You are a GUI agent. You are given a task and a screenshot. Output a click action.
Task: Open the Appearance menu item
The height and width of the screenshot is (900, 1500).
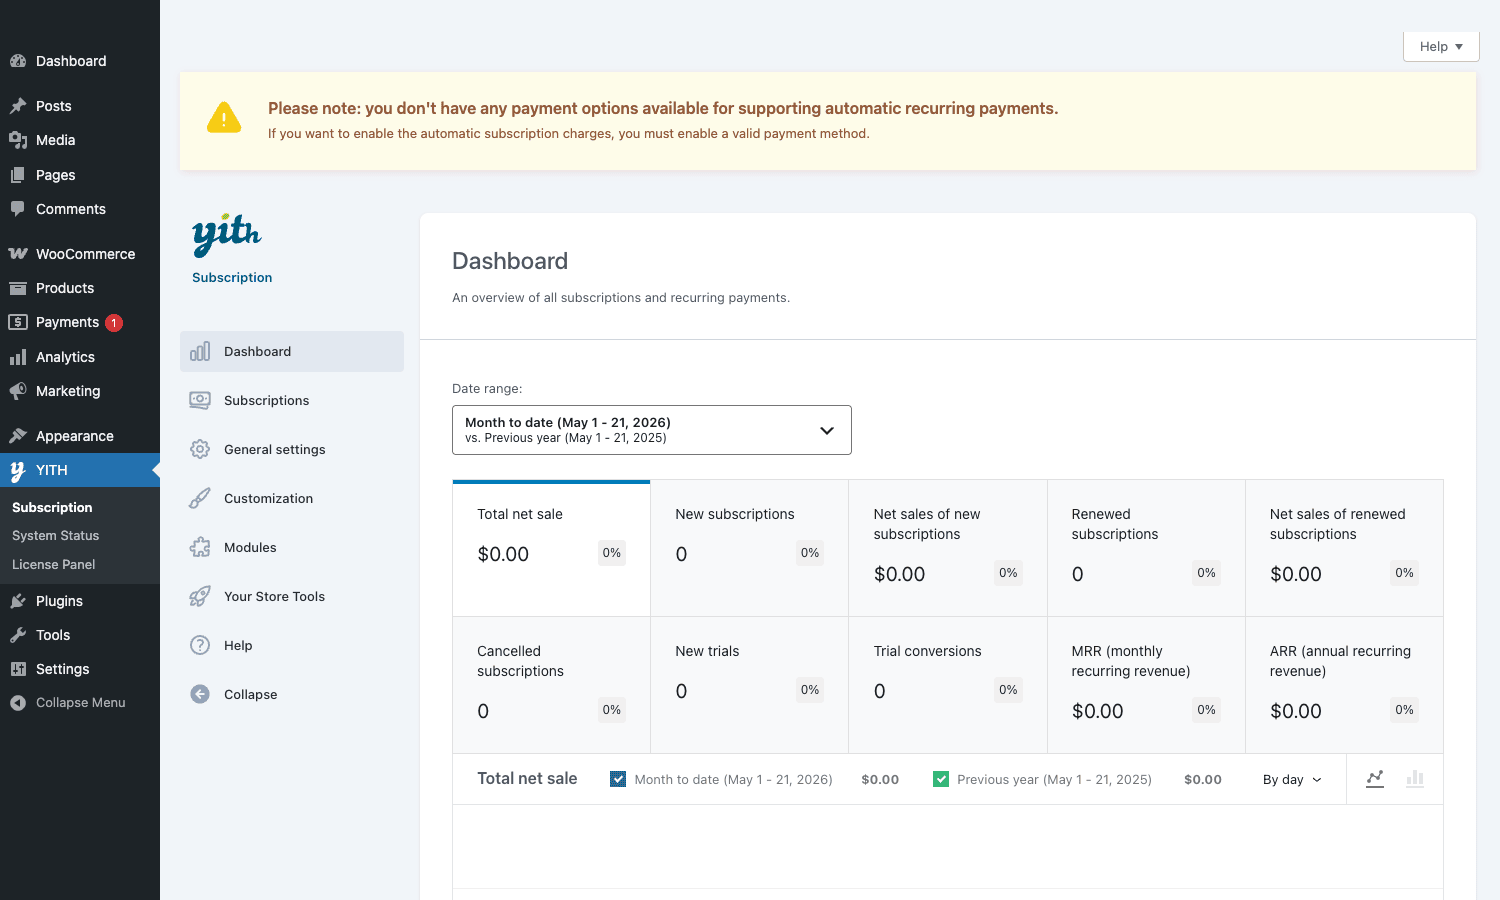click(x=80, y=436)
